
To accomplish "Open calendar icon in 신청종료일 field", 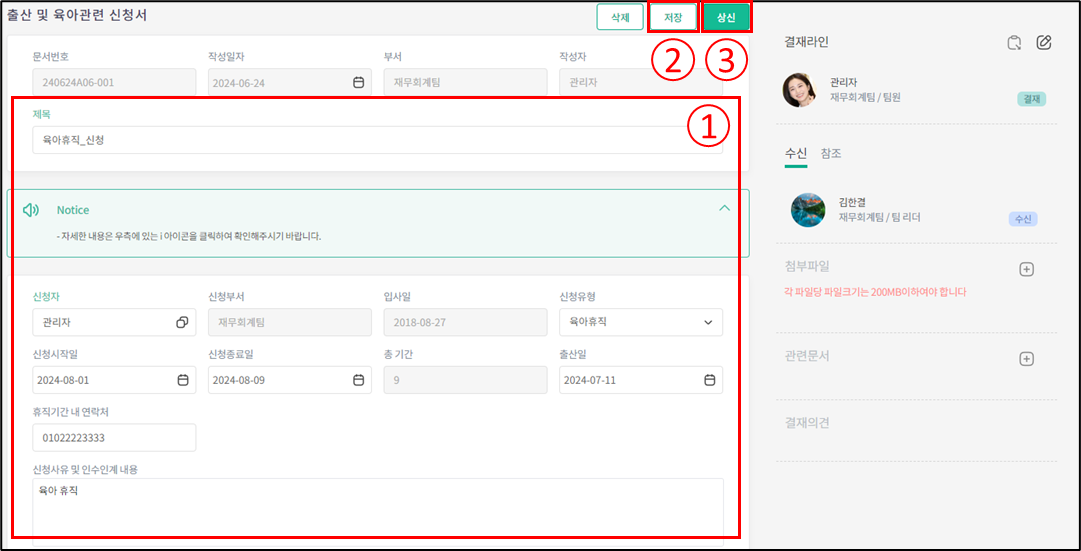I will (358, 380).
